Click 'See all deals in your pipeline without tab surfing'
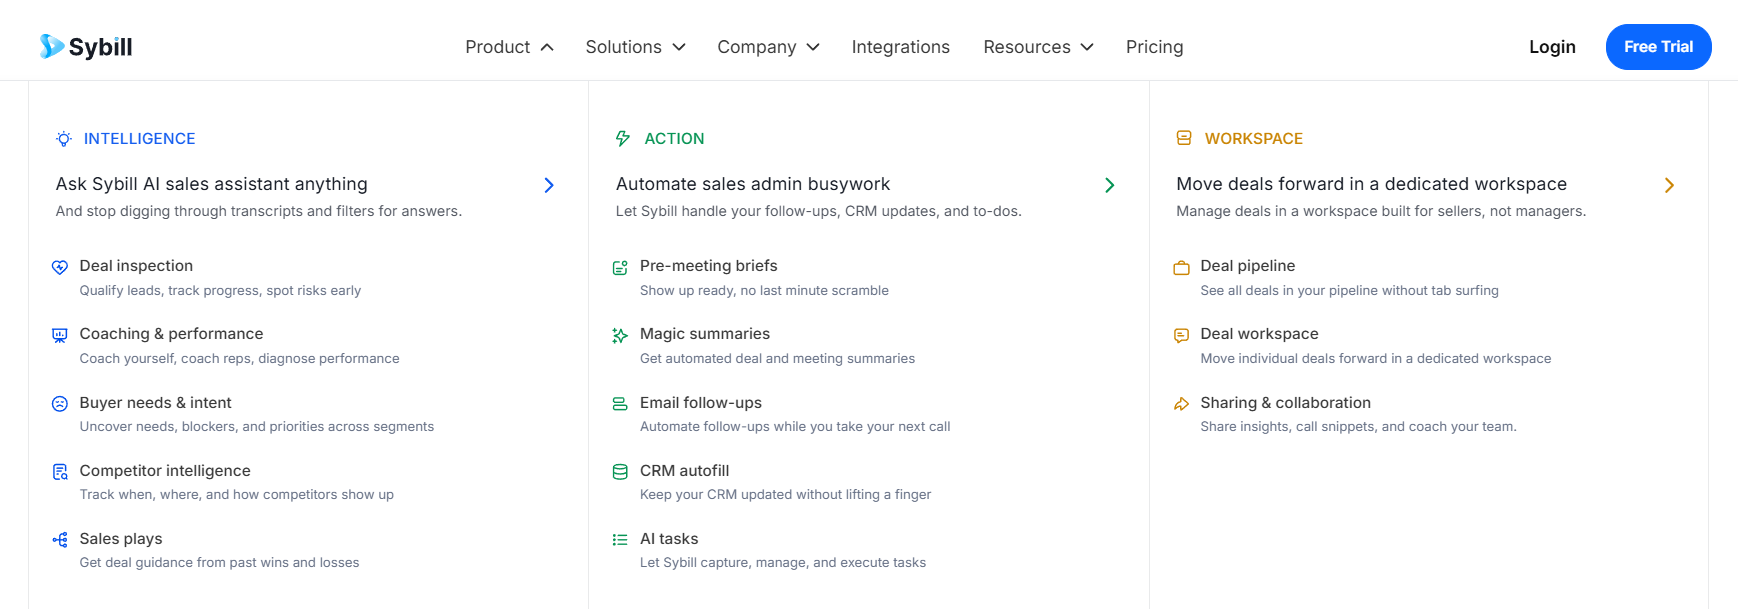The width and height of the screenshot is (1738, 609). tap(1349, 290)
